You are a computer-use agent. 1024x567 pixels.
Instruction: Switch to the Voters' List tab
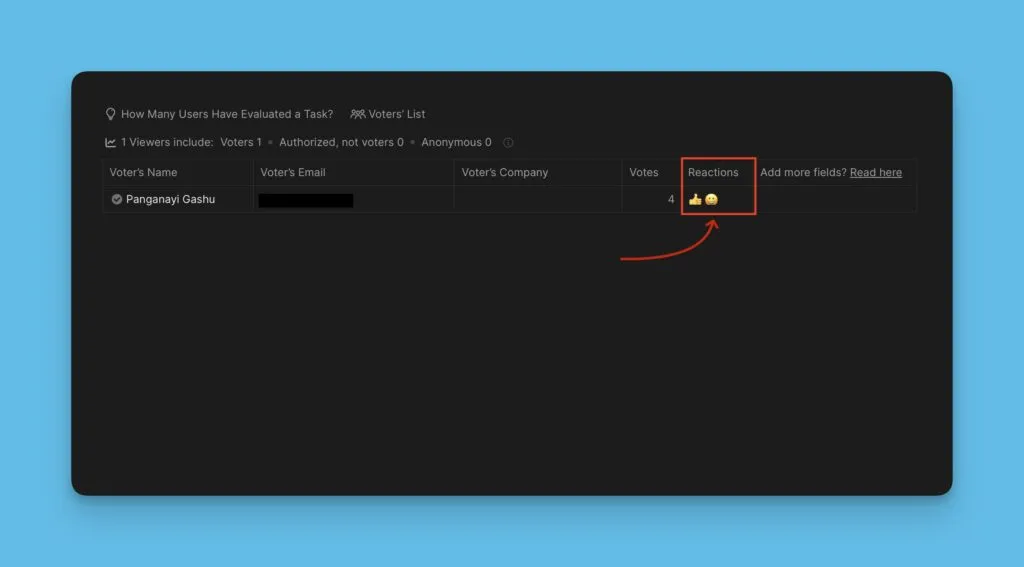[397, 114]
